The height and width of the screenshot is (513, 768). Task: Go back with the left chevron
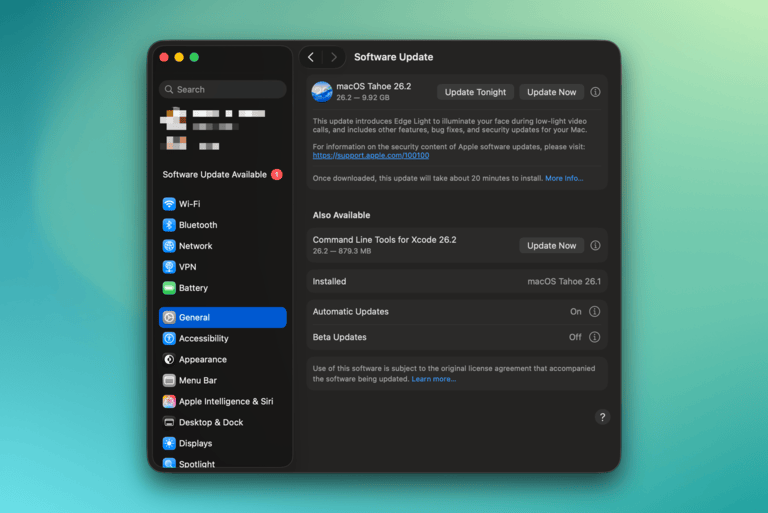[x=311, y=57]
